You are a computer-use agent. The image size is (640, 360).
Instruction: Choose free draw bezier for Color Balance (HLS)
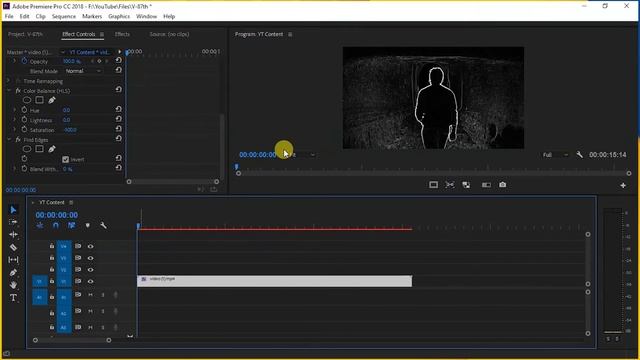click(52, 100)
